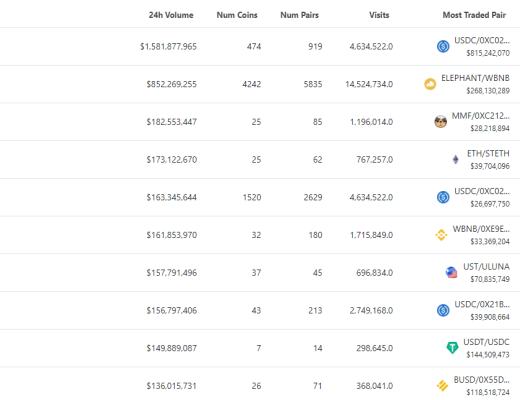Click the 1520 coins value

[x=252, y=197]
